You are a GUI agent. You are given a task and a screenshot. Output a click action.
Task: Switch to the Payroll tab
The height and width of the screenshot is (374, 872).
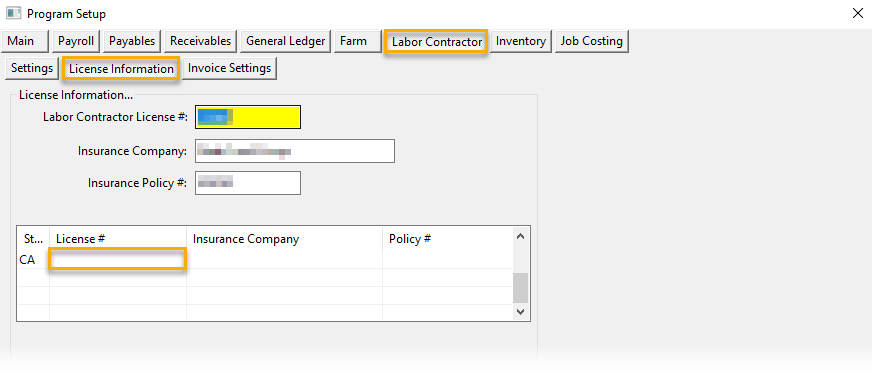coord(76,41)
